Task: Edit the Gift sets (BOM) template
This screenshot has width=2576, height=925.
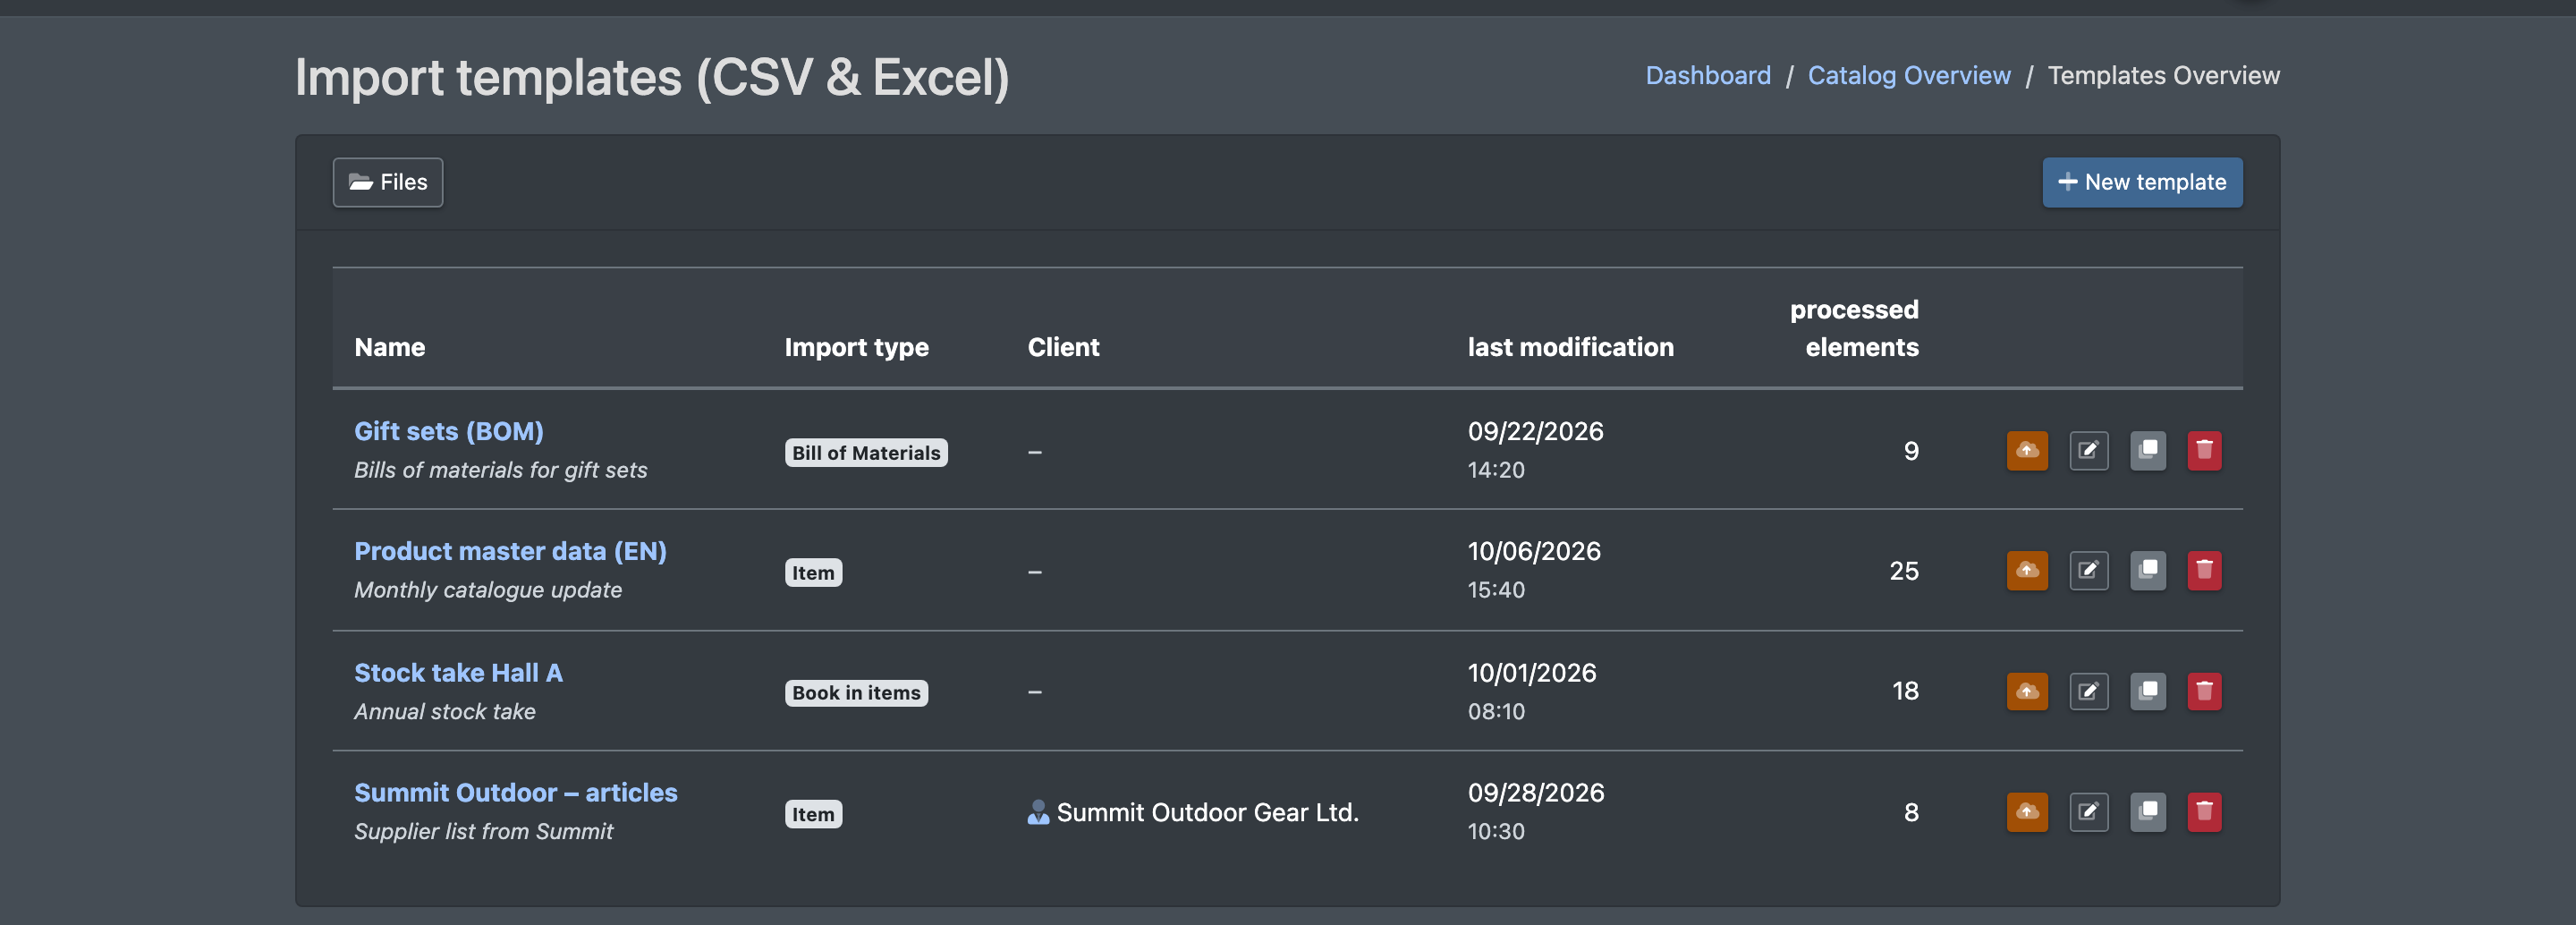Action: click(2088, 451)
